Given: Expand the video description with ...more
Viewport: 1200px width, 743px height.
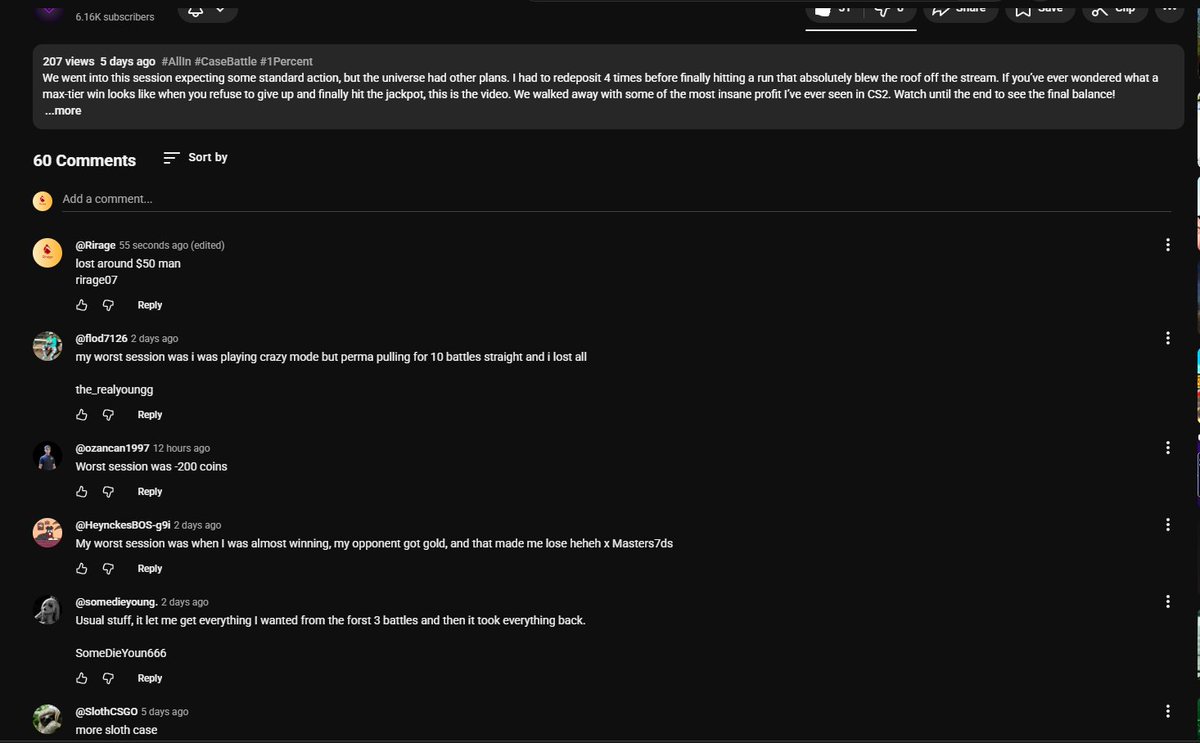Looking at the screenshot, I should coord(63,111).
